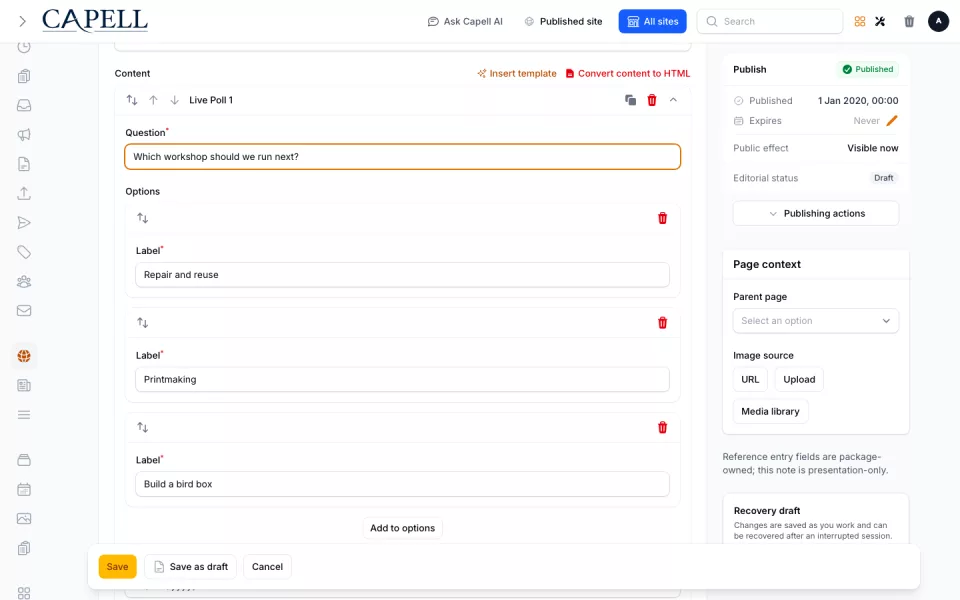Delete the Build a bird box option

coord(662,427)
